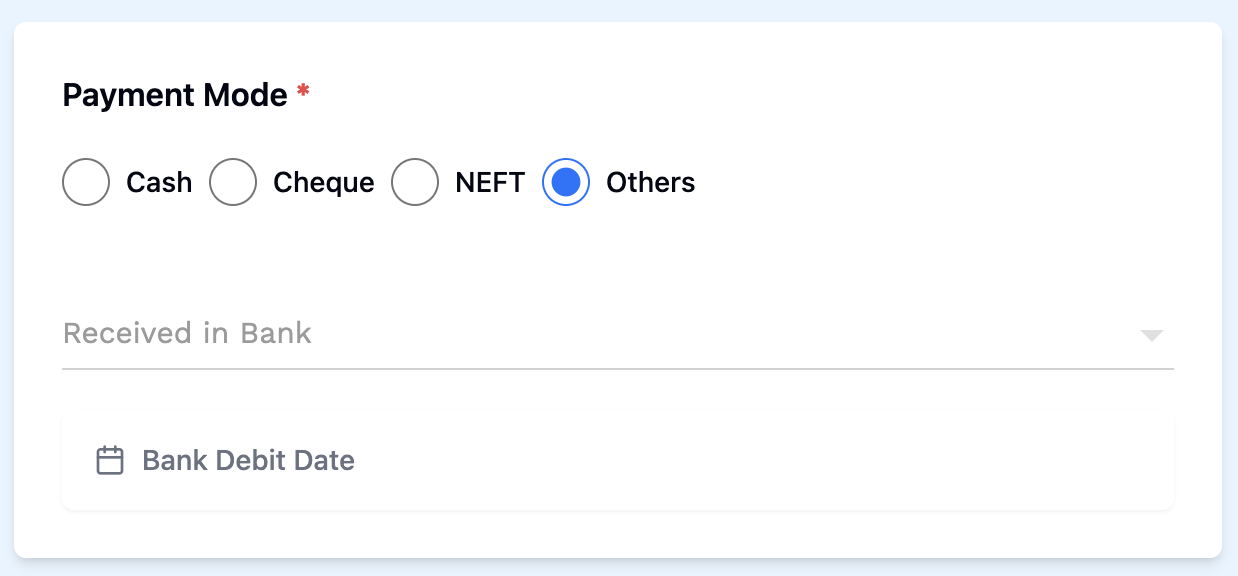Select the Cash radio button

[86, 182]
